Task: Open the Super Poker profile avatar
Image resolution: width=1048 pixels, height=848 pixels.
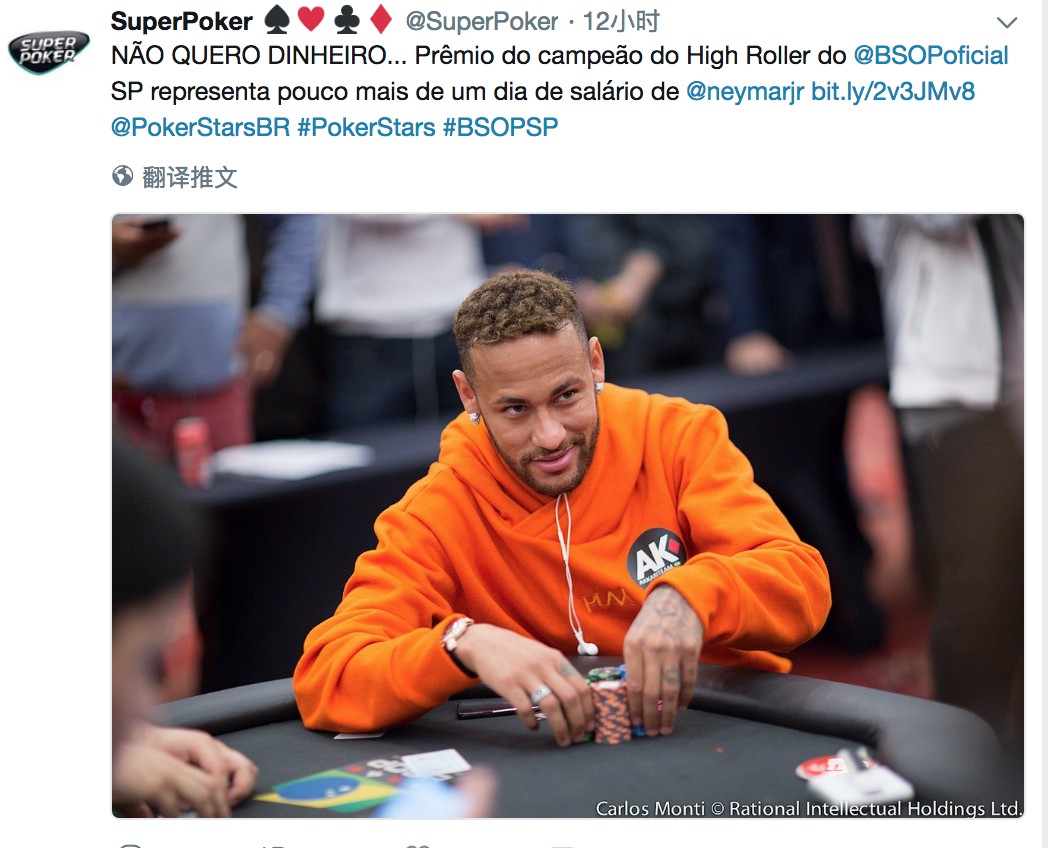Action: (48, 51)
